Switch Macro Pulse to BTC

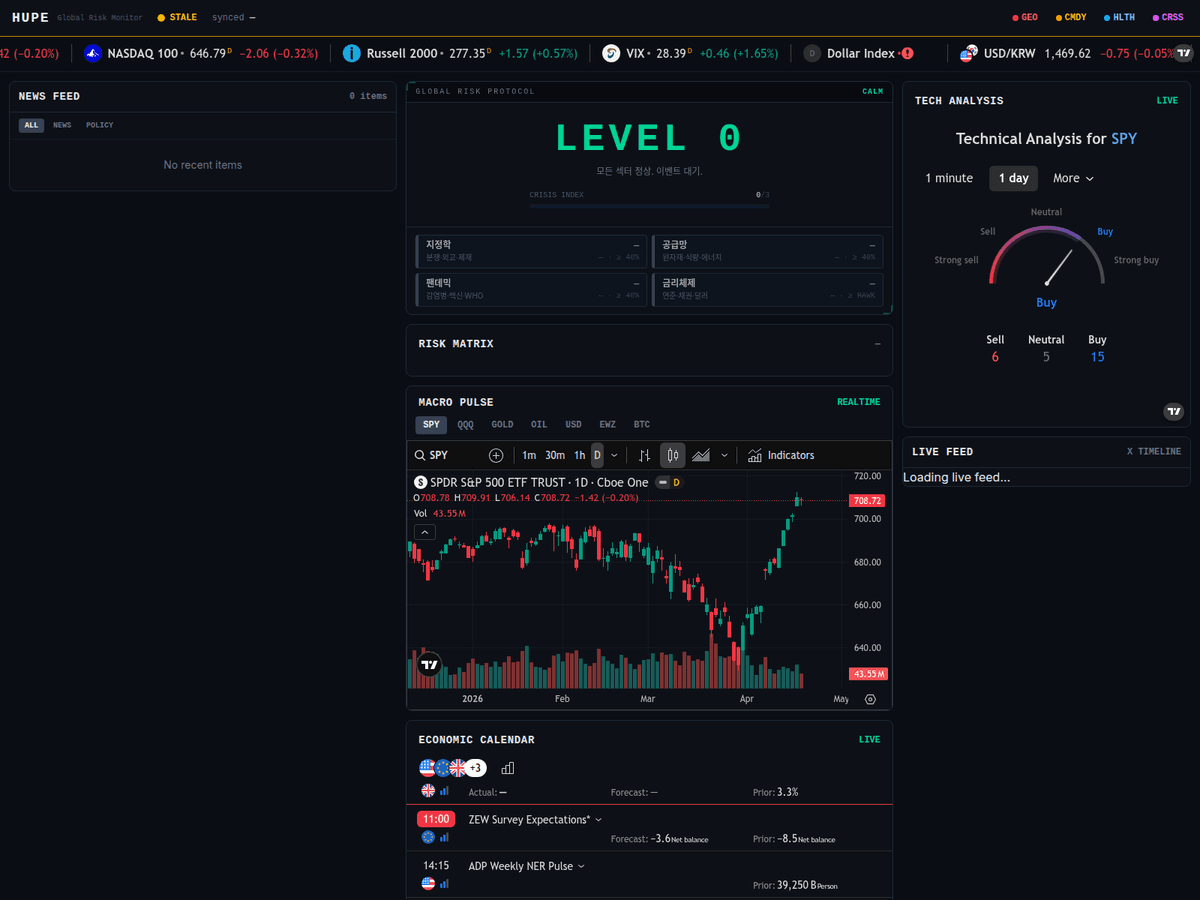pos(642,424)
